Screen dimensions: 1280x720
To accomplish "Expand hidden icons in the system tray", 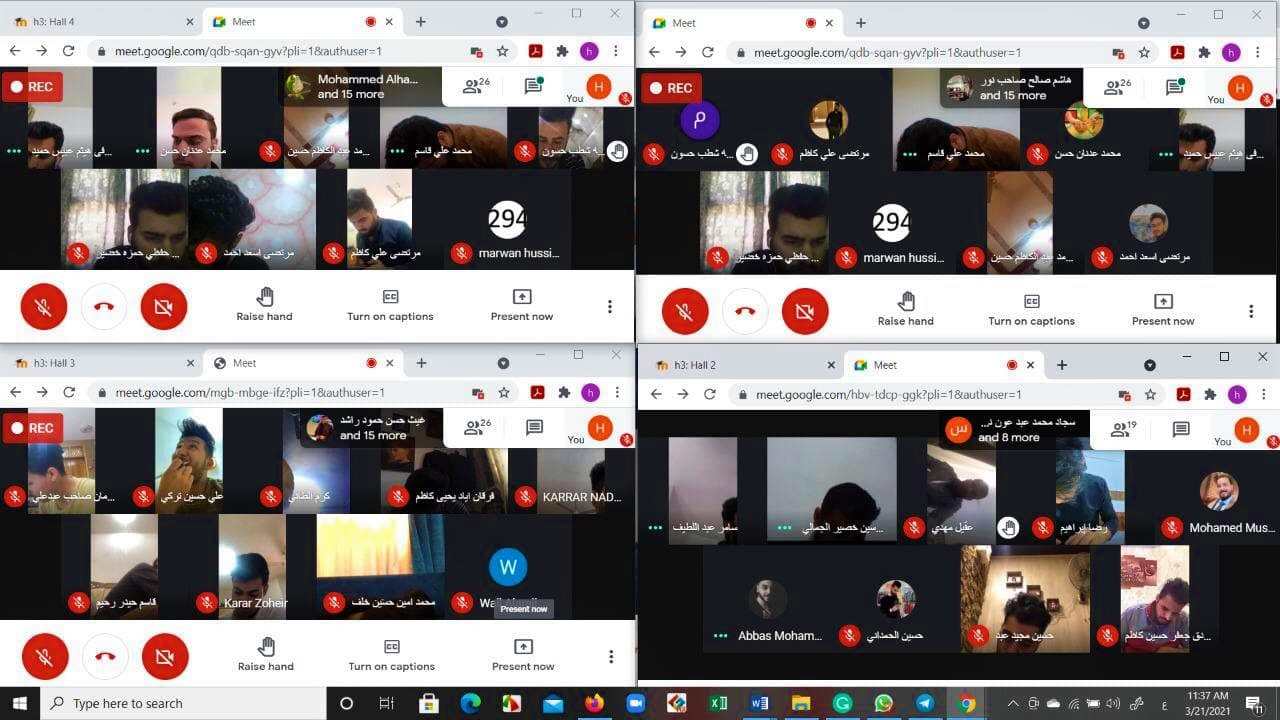I will pos(1012,703).
